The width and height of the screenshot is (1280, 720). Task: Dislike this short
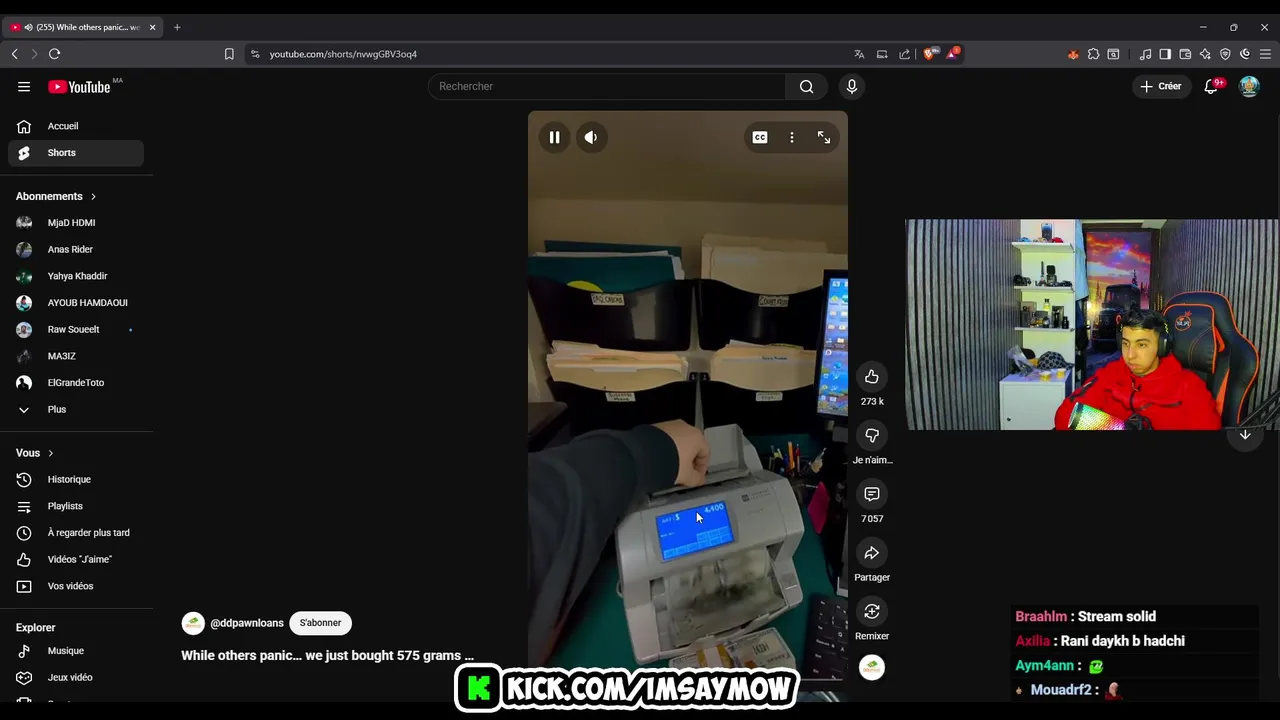coord(872,435)
